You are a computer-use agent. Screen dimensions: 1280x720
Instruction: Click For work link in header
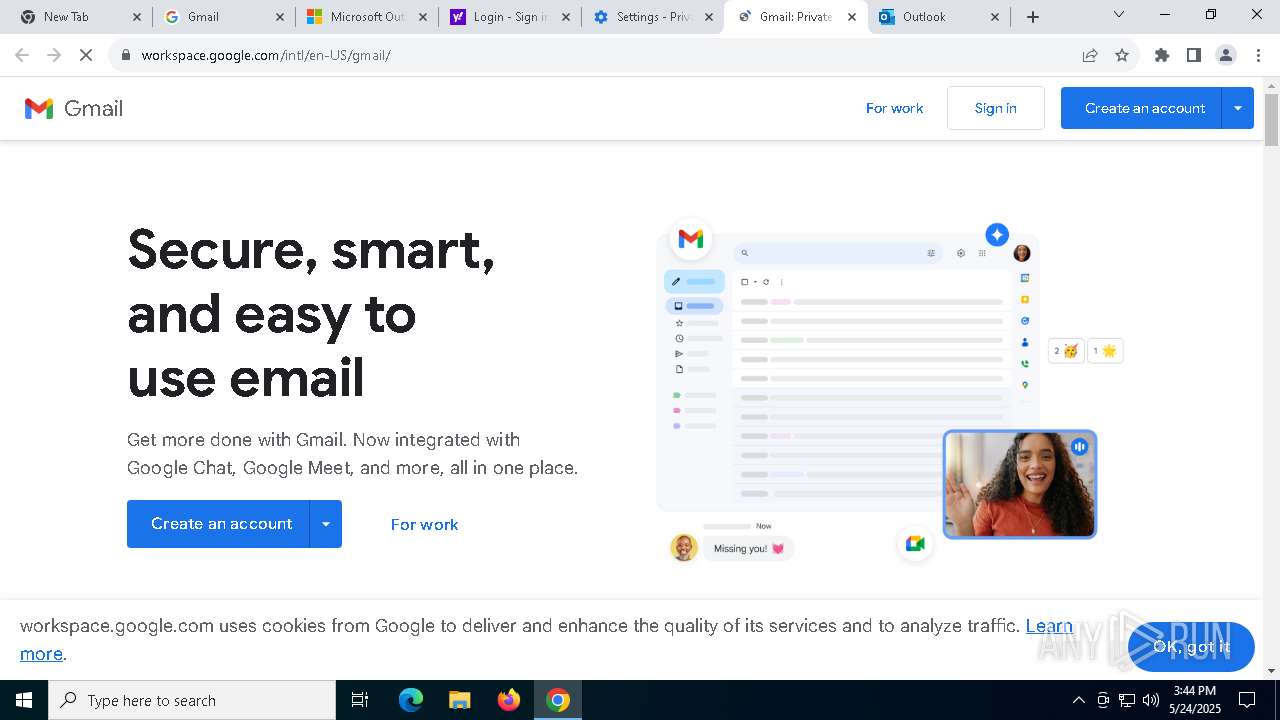(x=894, y=108)
